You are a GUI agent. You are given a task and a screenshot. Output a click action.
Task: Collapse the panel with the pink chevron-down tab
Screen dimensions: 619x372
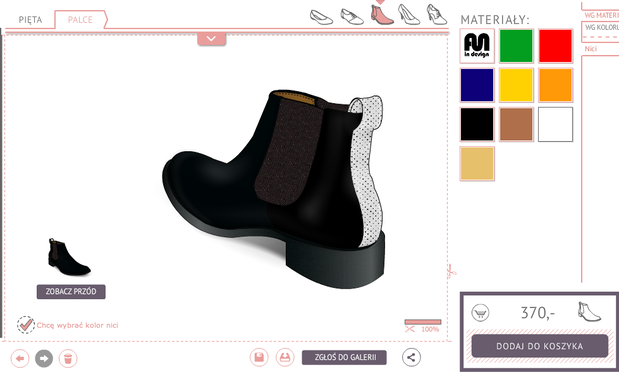point(212,39)
